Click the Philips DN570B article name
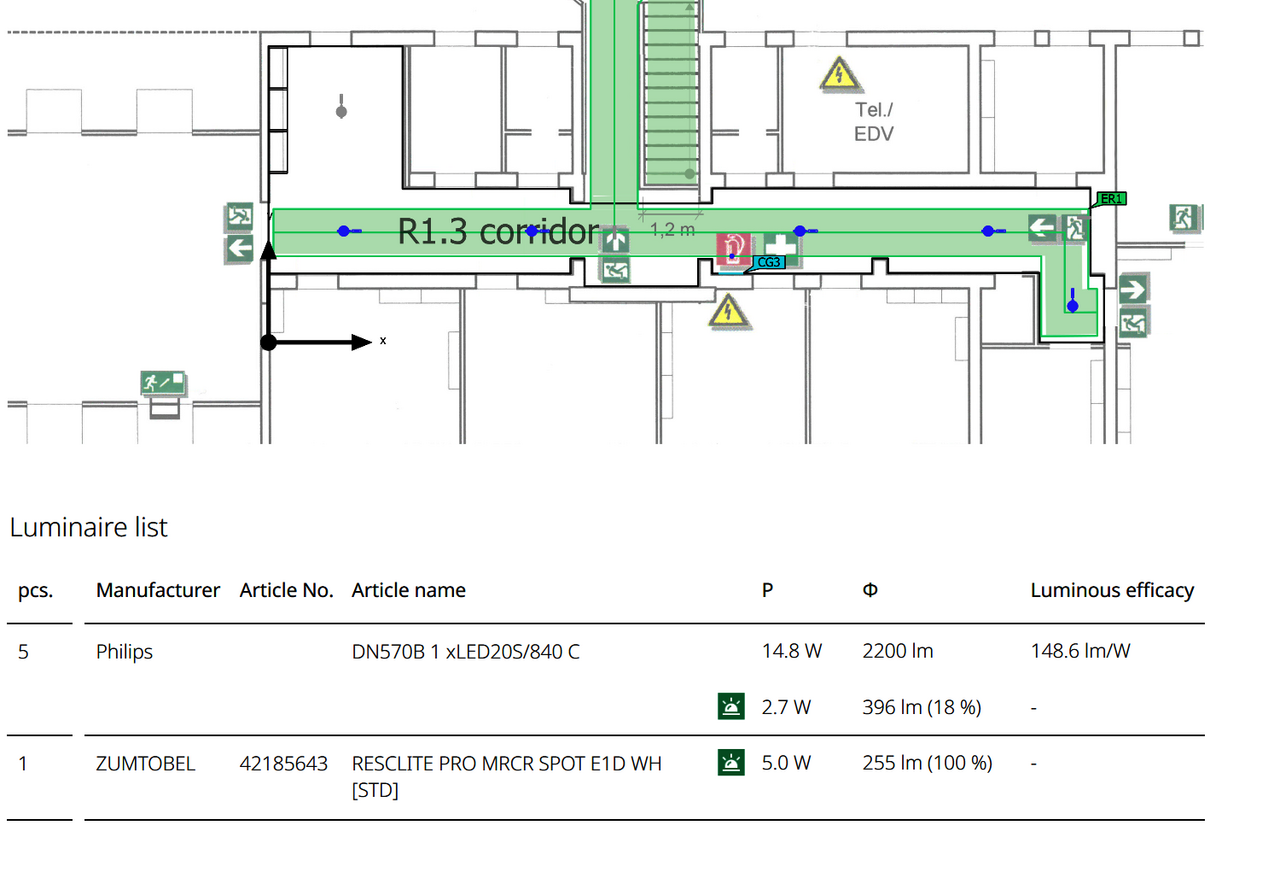The height and width of the screenshot is (884, 1280). tap(465, 651)
